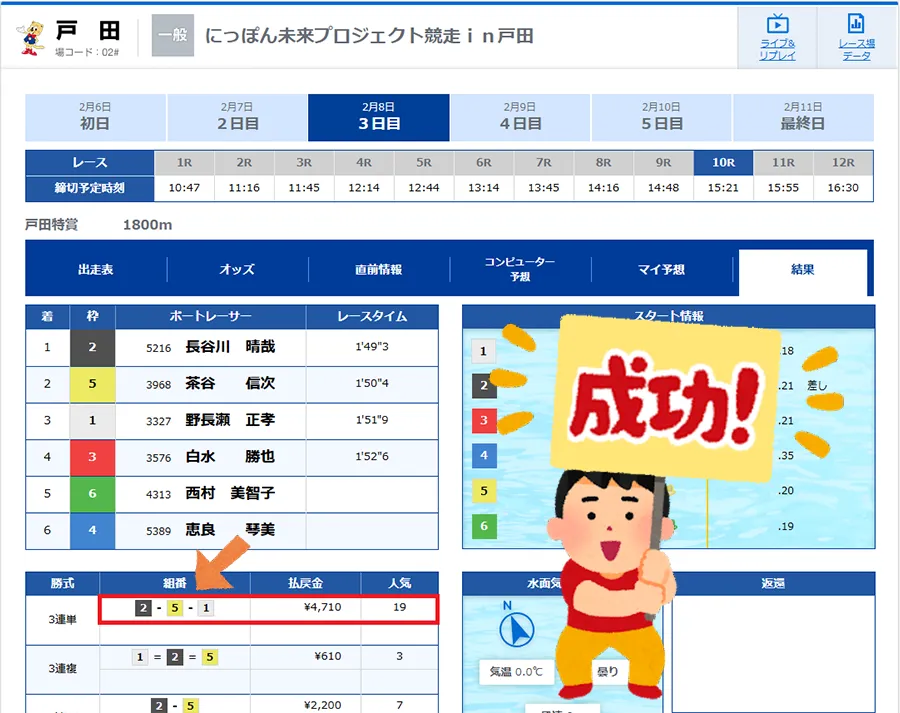Switch to race 1R
This screenshot has width=900, height=713.
pyautogui.click(x=184, y=162)
